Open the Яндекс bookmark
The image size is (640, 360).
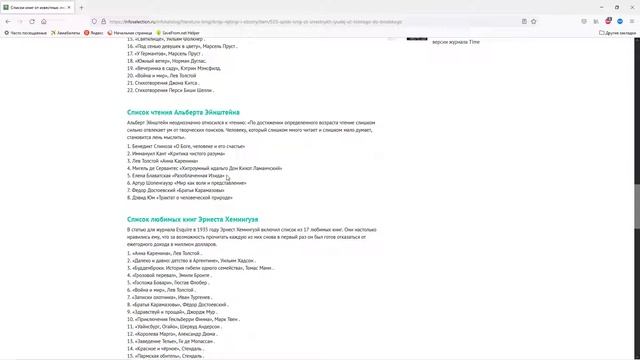93,33
